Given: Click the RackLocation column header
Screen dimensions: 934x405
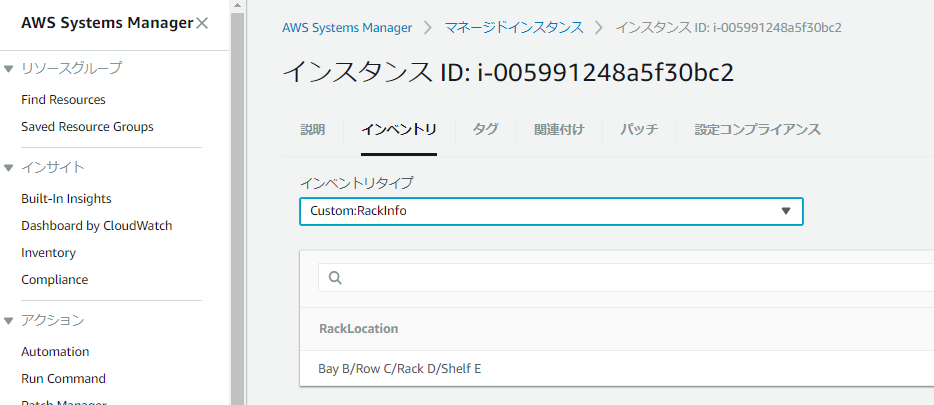Looking at the screenshot, I should [359, 329].
